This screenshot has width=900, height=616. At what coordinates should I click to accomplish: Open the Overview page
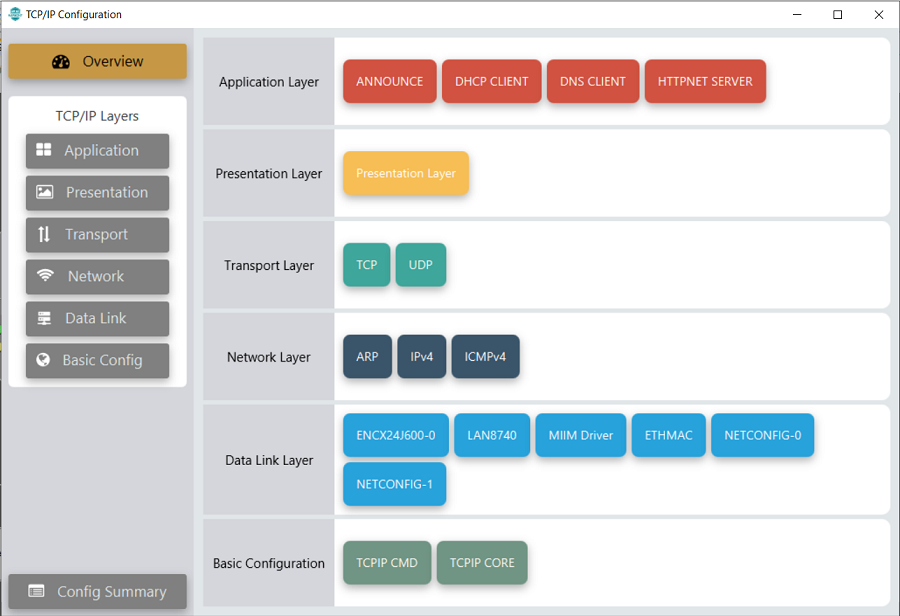click(x=98, y=61)
